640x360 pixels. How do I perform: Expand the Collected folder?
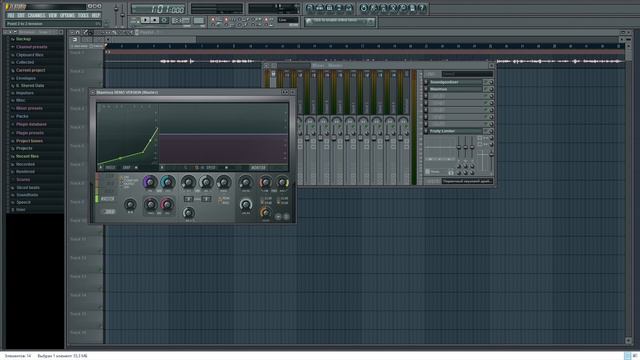[x=24, y=62]
